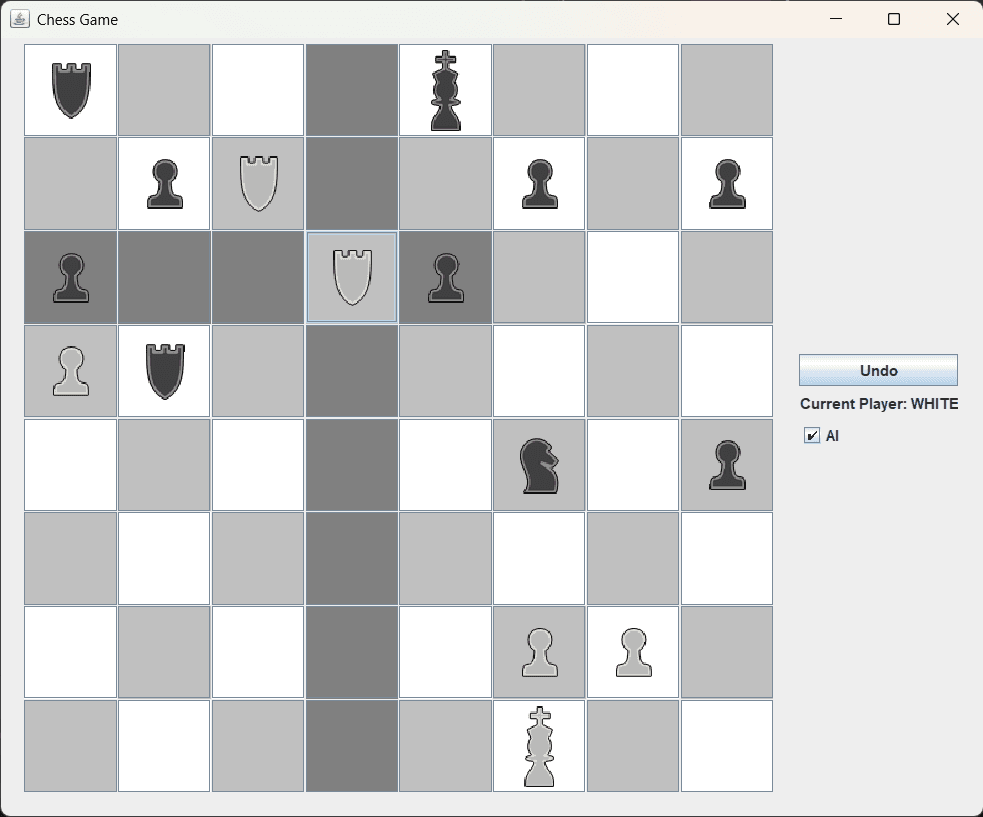Click the black pawn on h7
This screenshot has width=983, height=817.
727,183
